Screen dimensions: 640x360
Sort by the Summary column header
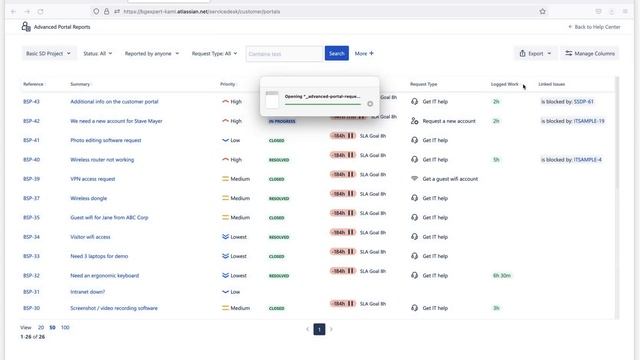tap(80, 84)
